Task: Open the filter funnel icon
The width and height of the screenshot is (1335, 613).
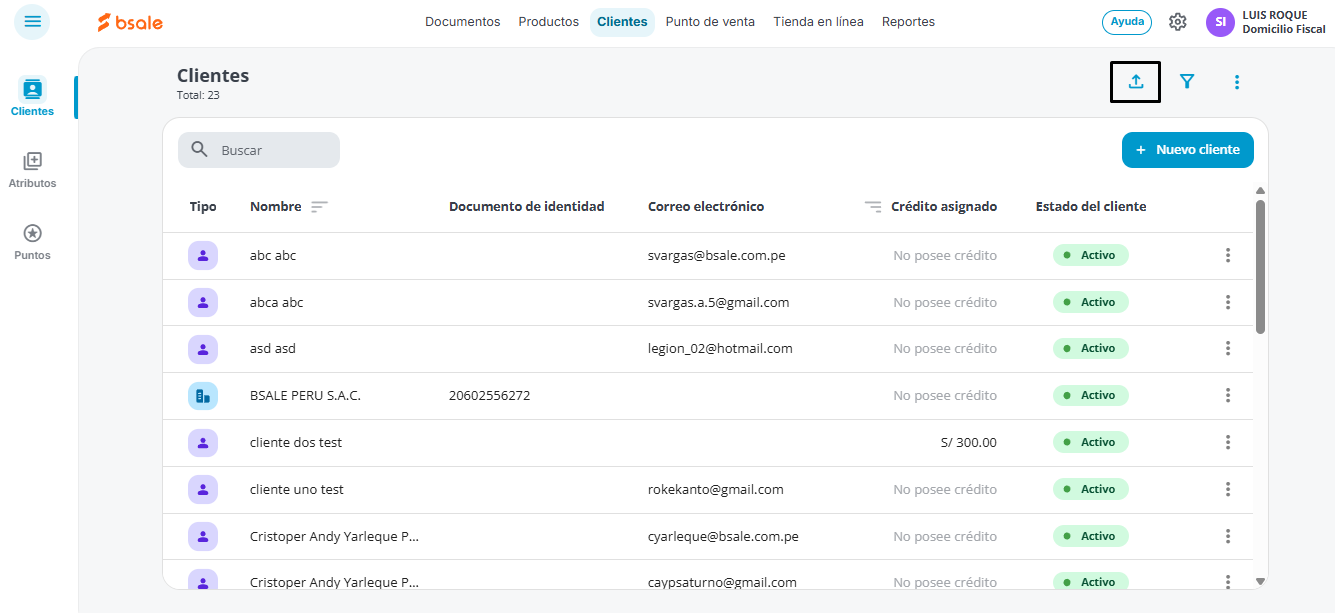Action: pos(1187,82)
